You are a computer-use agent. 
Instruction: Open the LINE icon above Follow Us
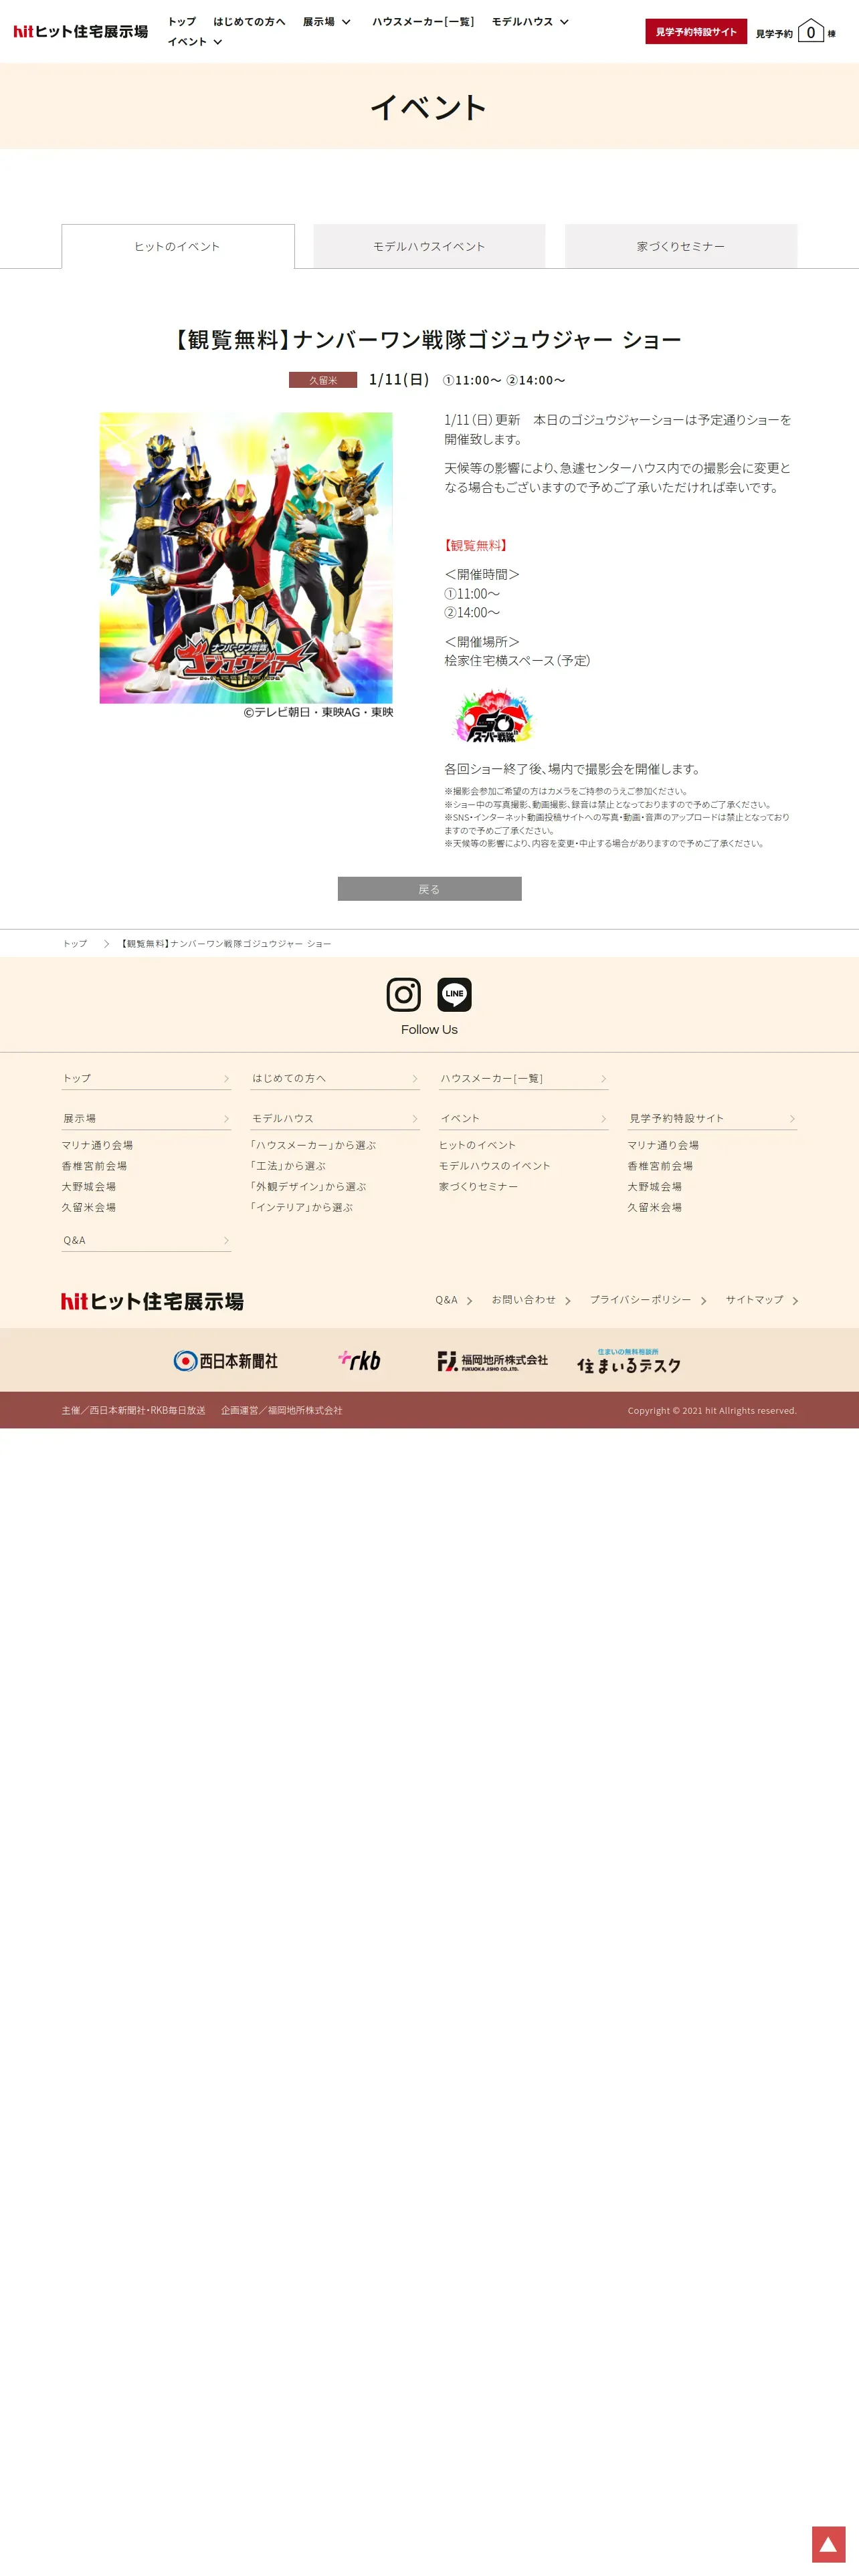point(454,994)
